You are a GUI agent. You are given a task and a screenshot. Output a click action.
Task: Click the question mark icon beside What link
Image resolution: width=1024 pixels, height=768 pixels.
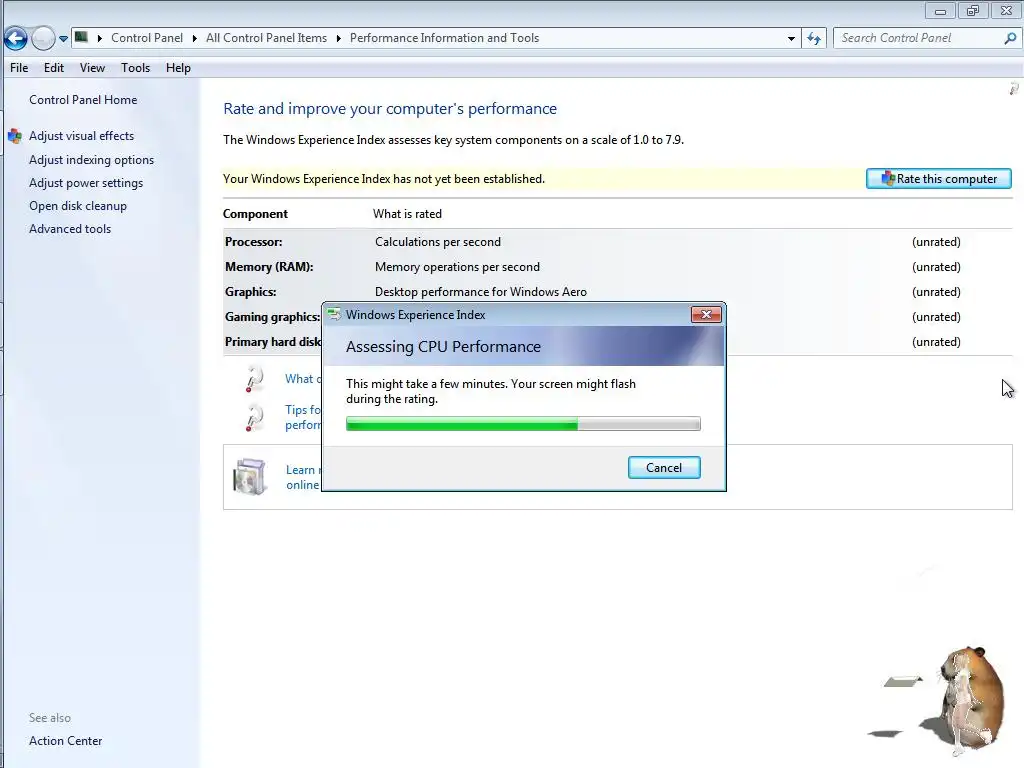(x=253, y=379)
